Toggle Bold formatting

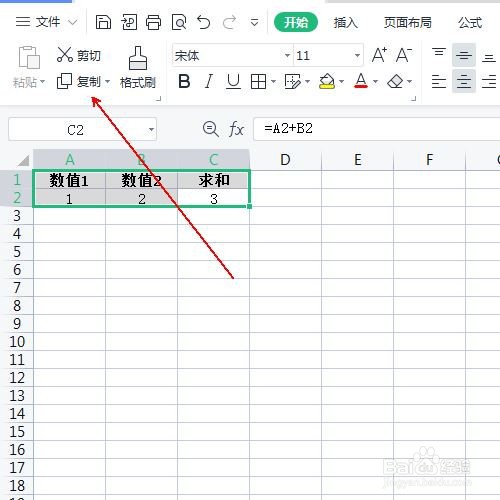pyautogui.click(x=184, y=81)
